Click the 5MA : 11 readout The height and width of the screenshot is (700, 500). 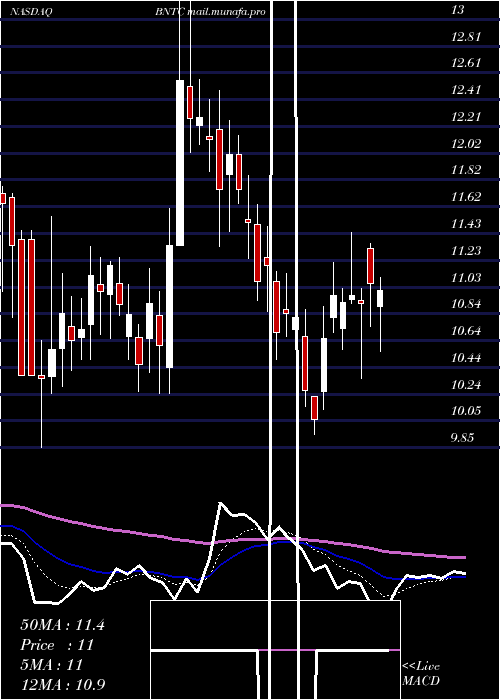(52, 665)
